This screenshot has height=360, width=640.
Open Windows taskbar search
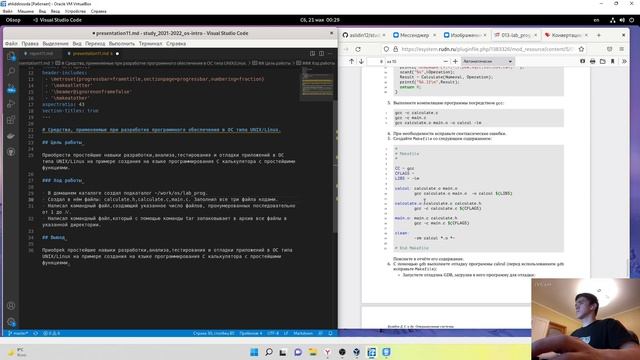(269, 352)
